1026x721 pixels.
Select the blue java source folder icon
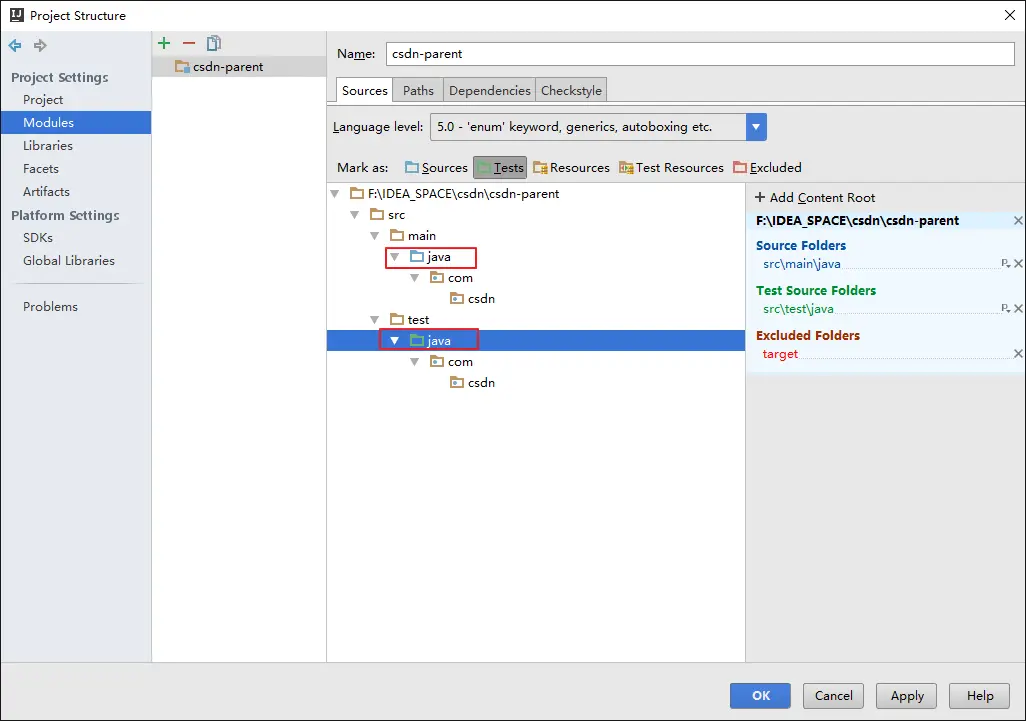[417, 256]
